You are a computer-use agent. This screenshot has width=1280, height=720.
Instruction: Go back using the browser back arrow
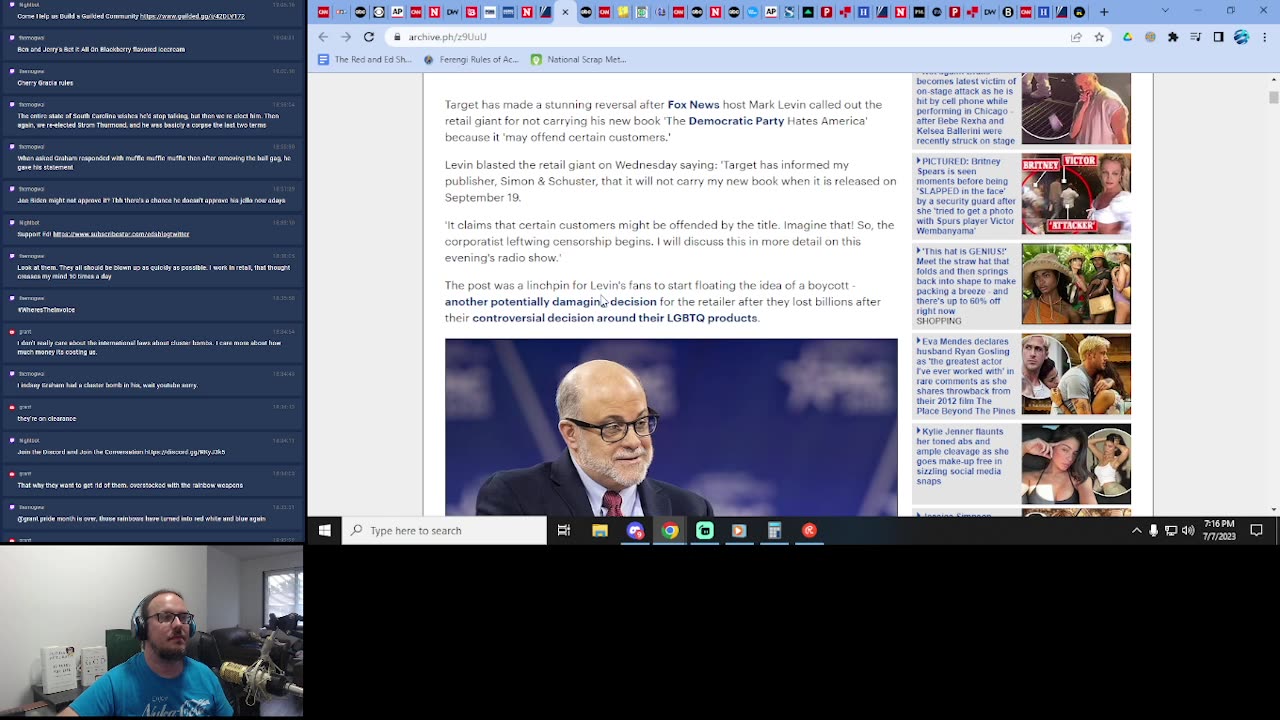(x=323, y=37)
